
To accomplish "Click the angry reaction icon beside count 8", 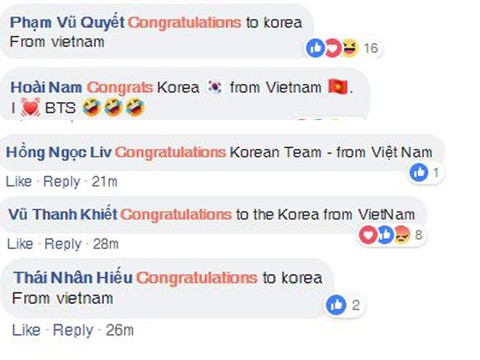I will (402, 235).
